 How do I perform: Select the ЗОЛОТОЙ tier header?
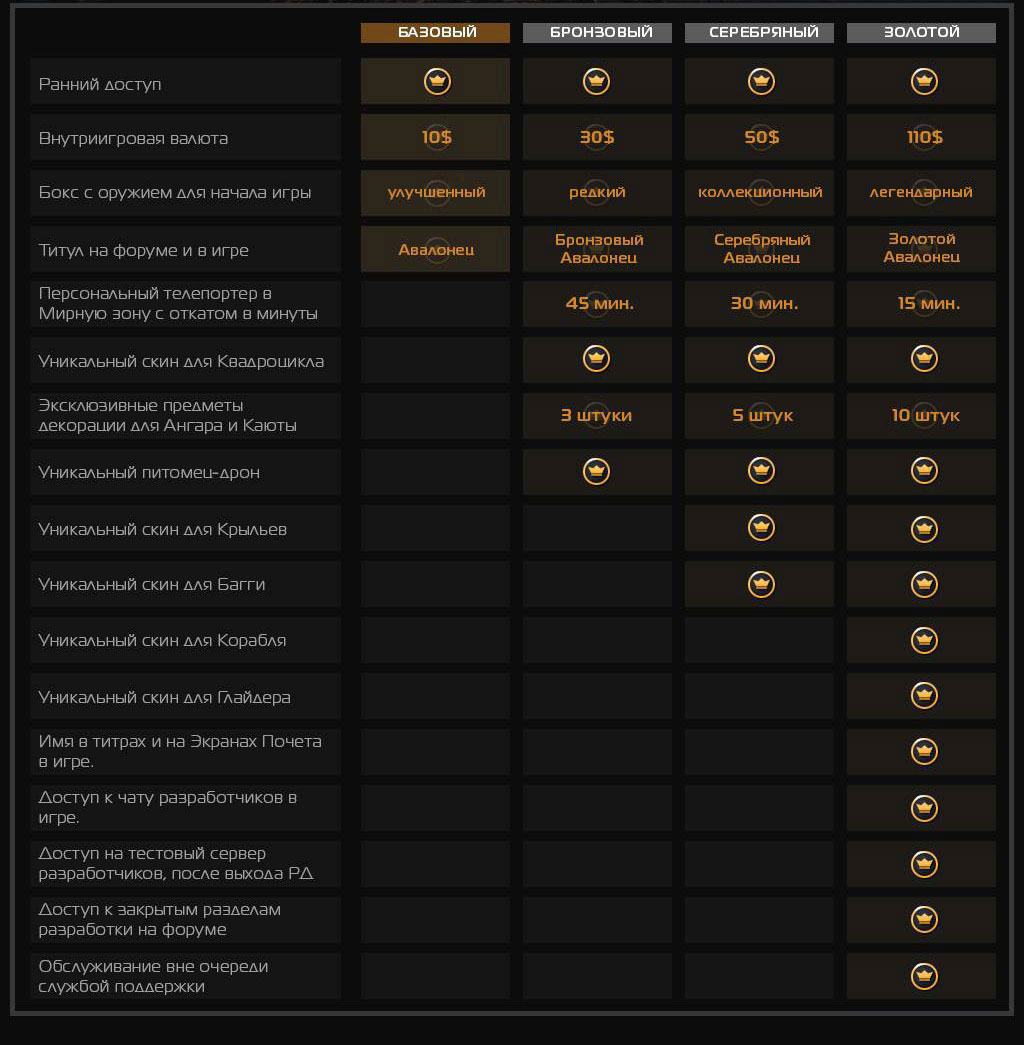coord(921,33)
